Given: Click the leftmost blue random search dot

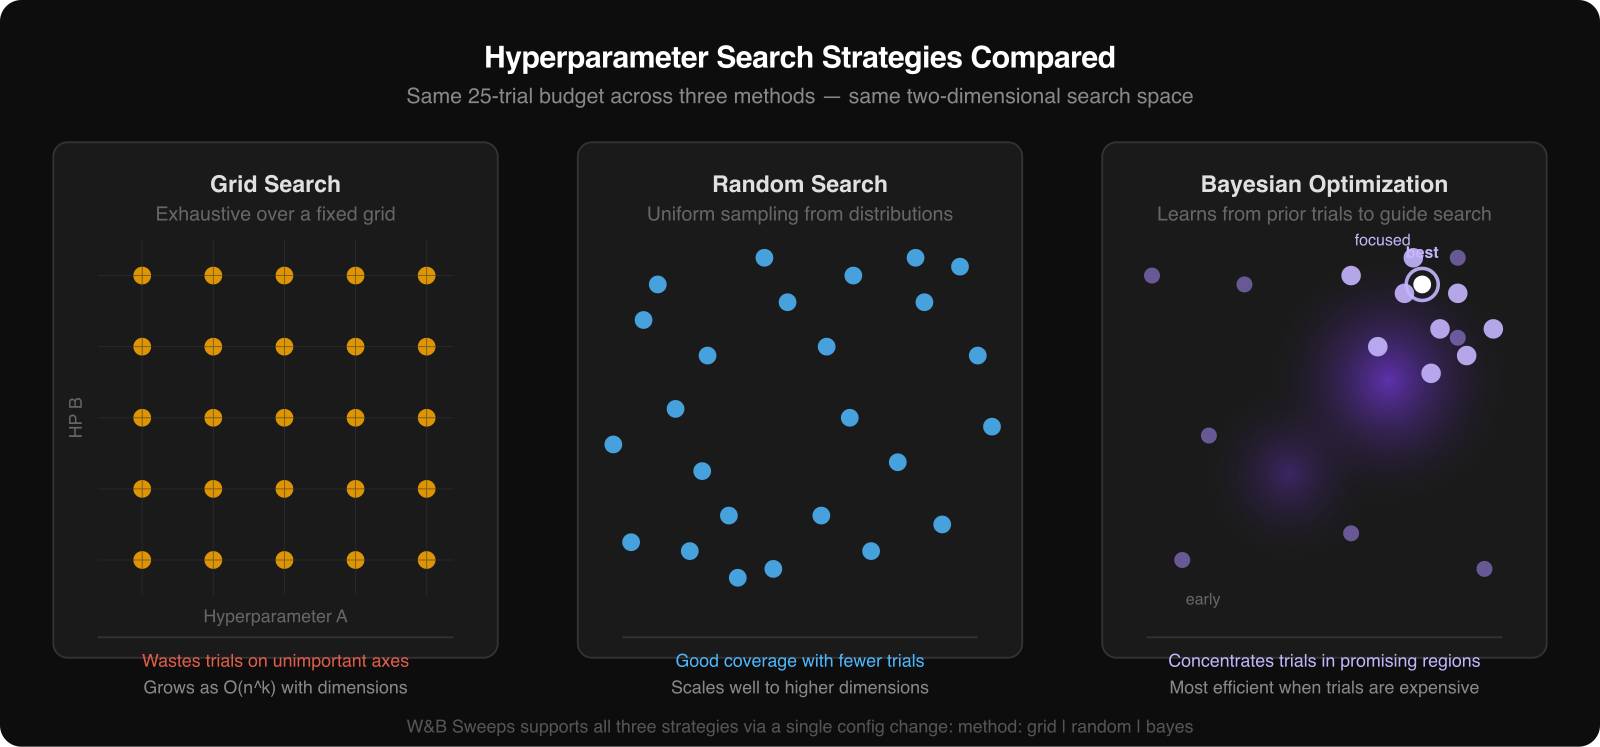Looking at the screenshot, I should pos(613,444).
